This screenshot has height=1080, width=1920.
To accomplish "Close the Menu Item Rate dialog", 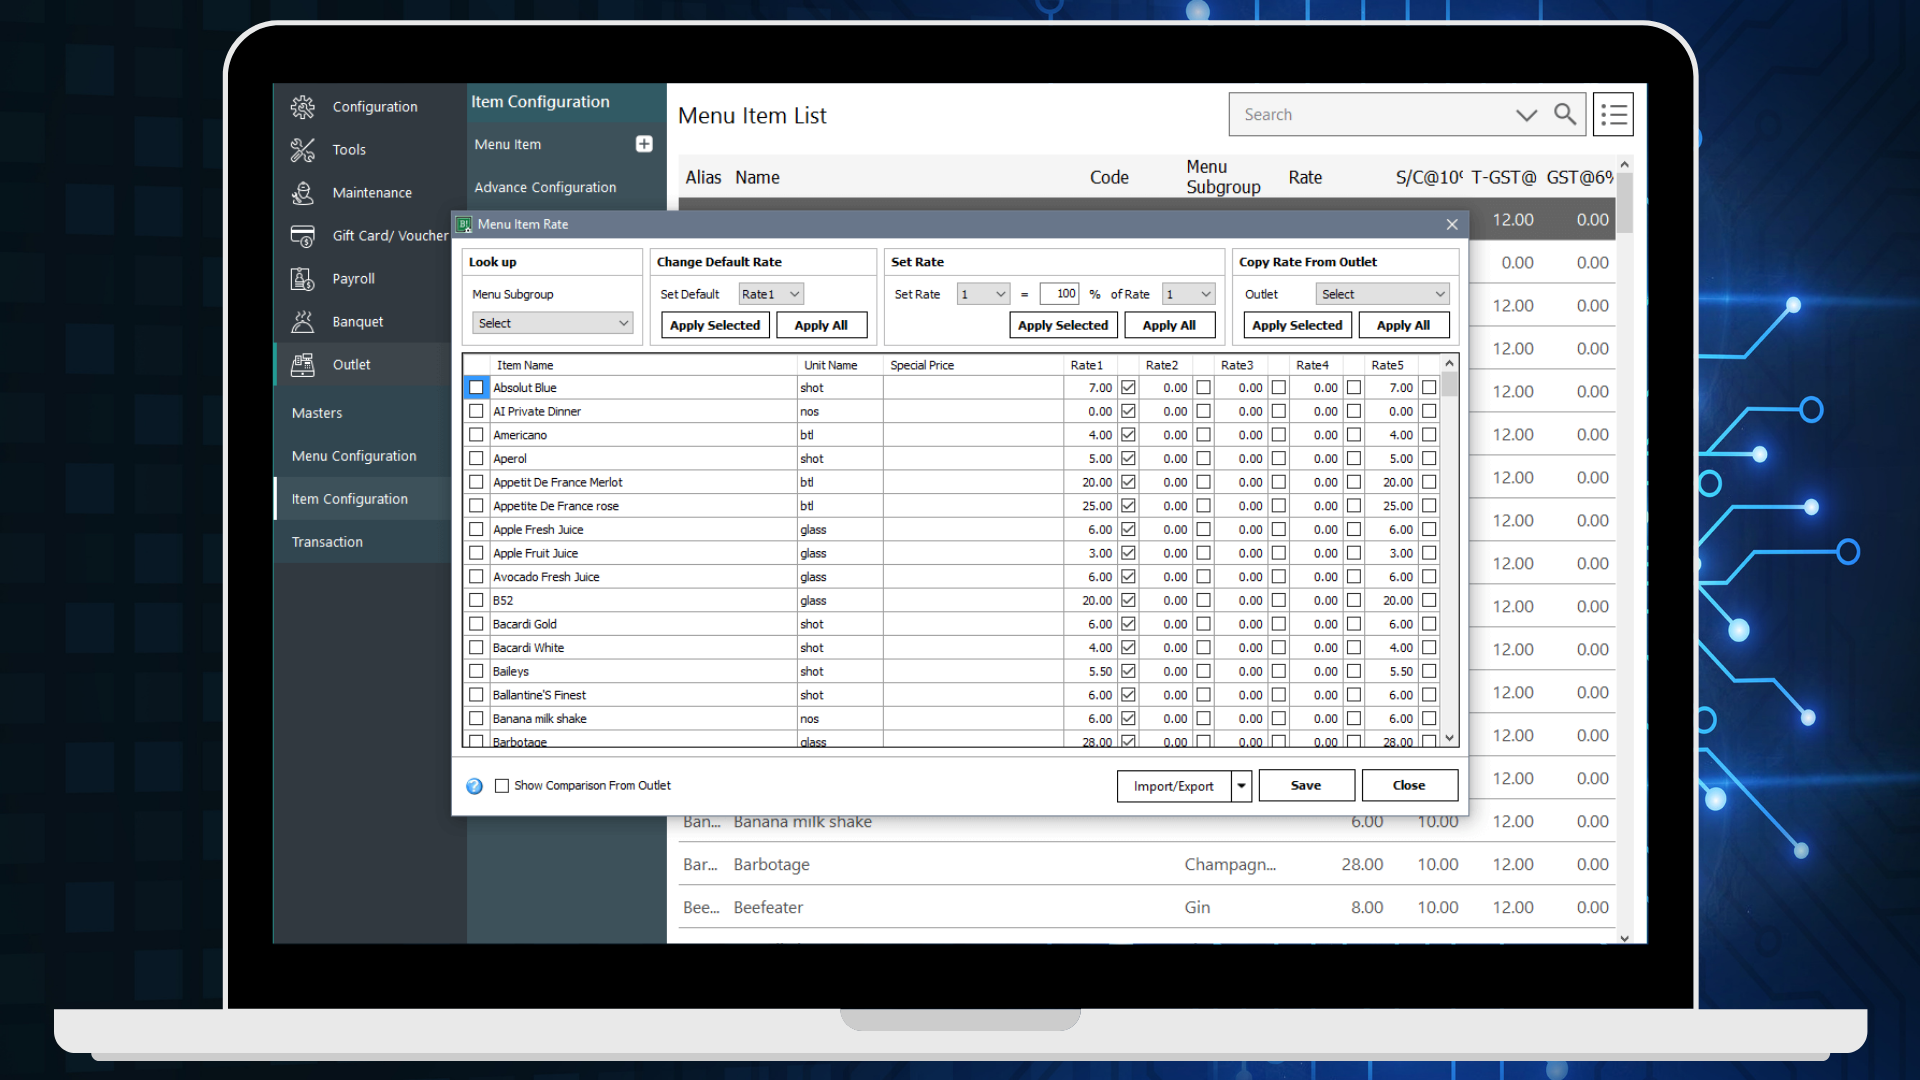I will click(1452, 225).
